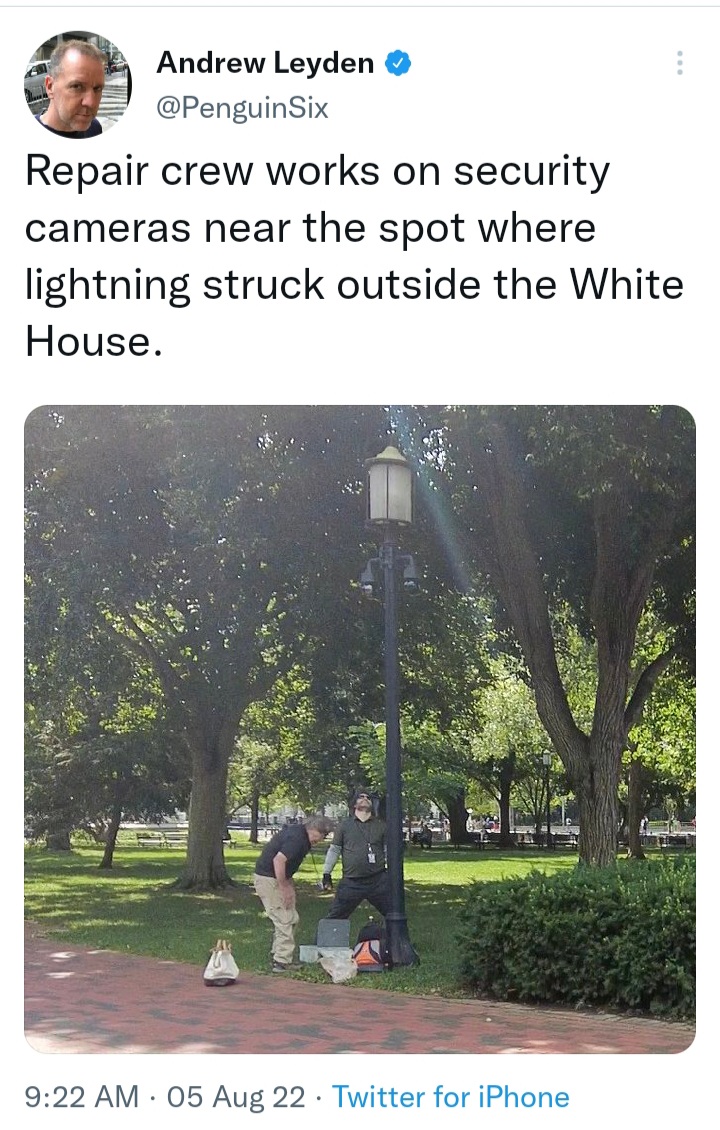Image resolution: width=720 pixels, height=1130 pixels.
Task: Click the orange backpack at lamp base
Action: (370, 948)
